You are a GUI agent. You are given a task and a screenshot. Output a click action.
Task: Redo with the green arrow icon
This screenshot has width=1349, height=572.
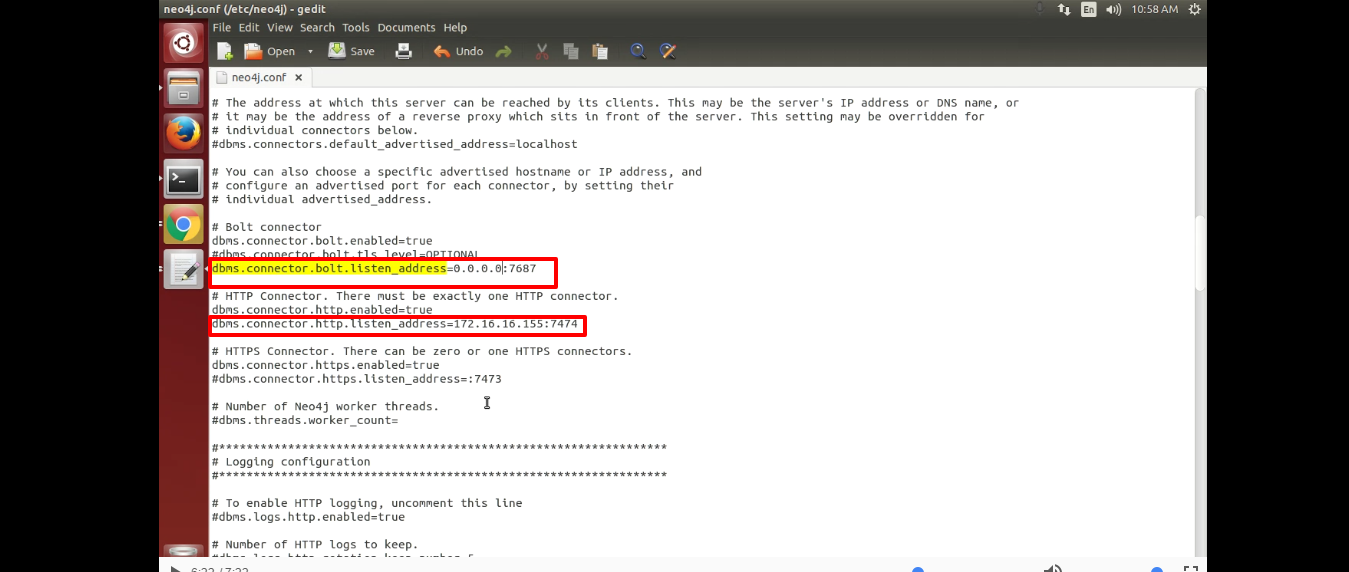(504, 51)
